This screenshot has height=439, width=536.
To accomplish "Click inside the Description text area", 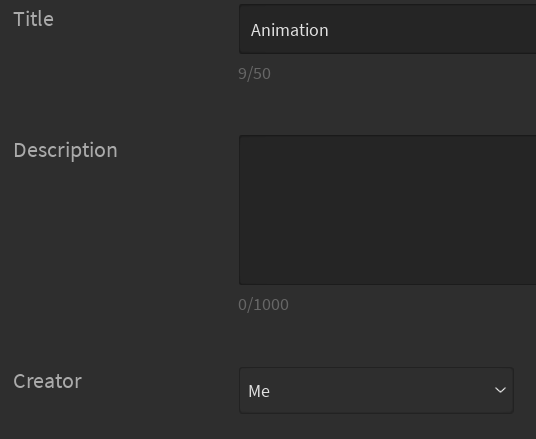I will click(x=387, y=210).
